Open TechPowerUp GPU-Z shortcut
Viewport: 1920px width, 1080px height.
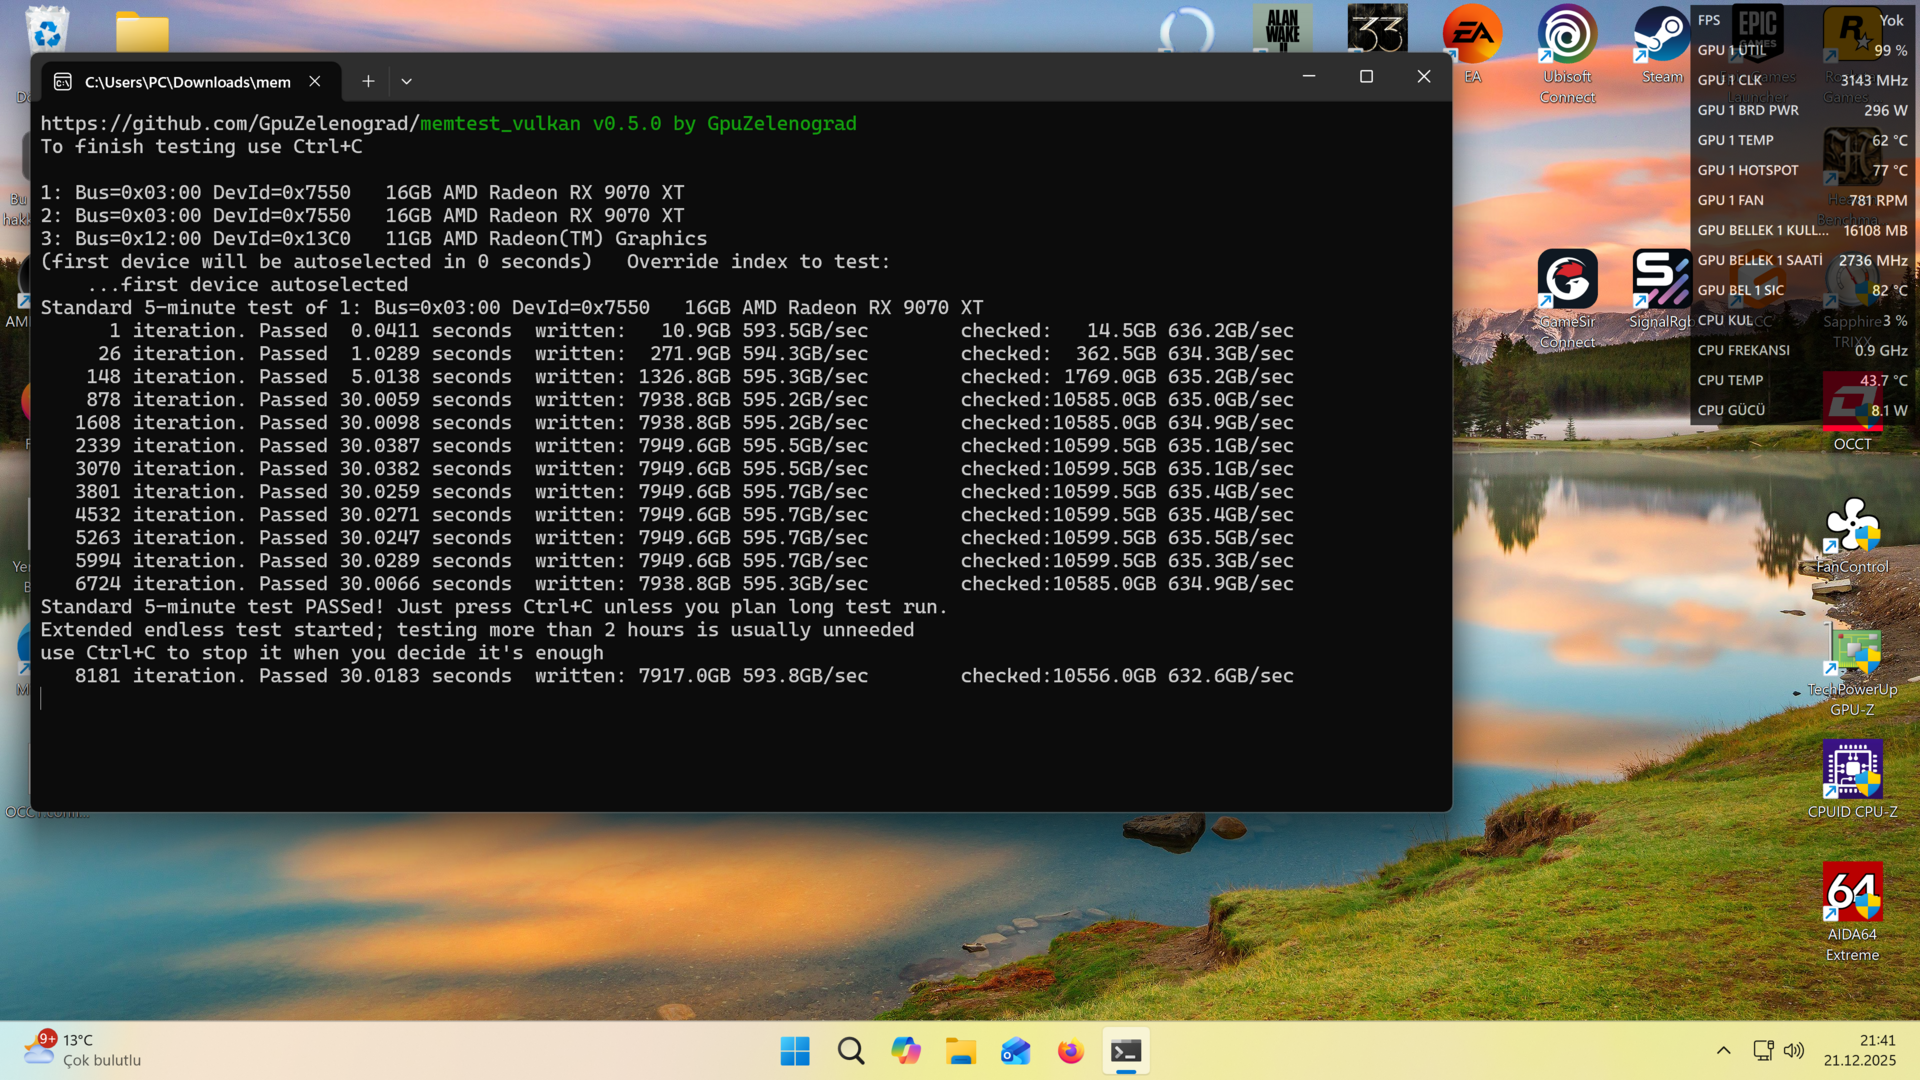pyautogui.click(x=1852, y=670)
